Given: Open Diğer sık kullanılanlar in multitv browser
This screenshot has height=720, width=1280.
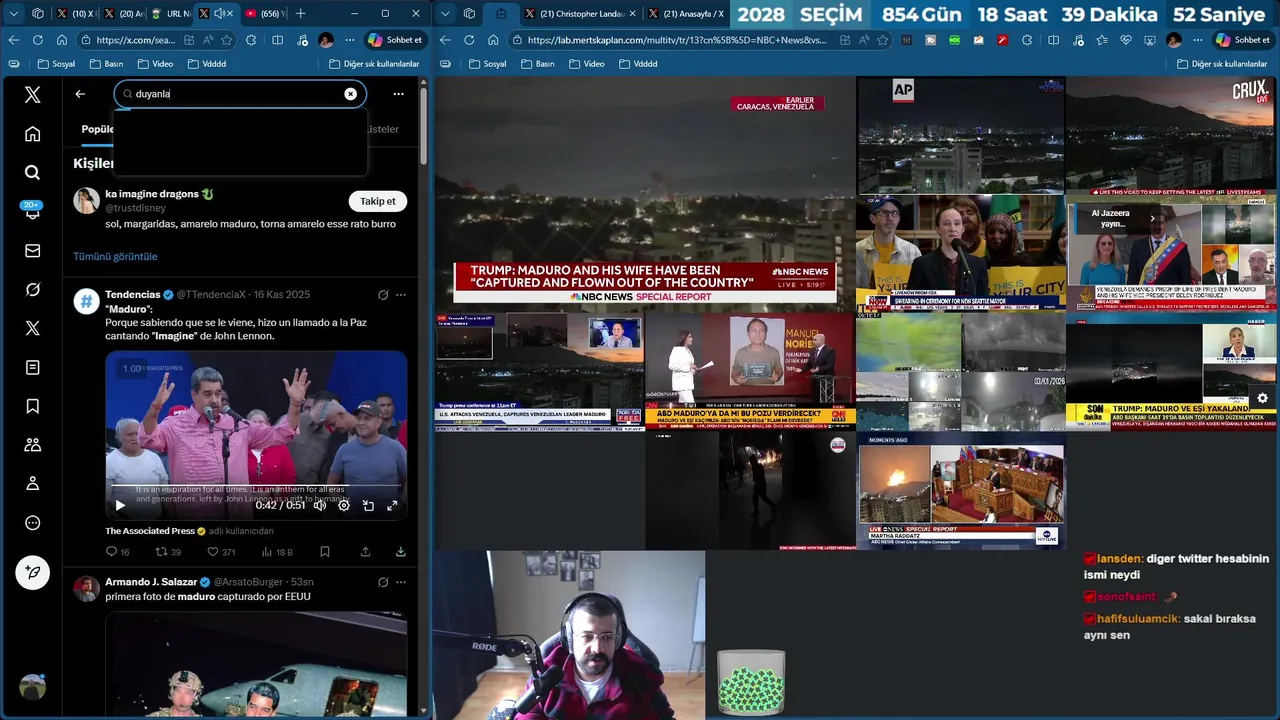Looking at the screenshot, I should pos(1222,63).
